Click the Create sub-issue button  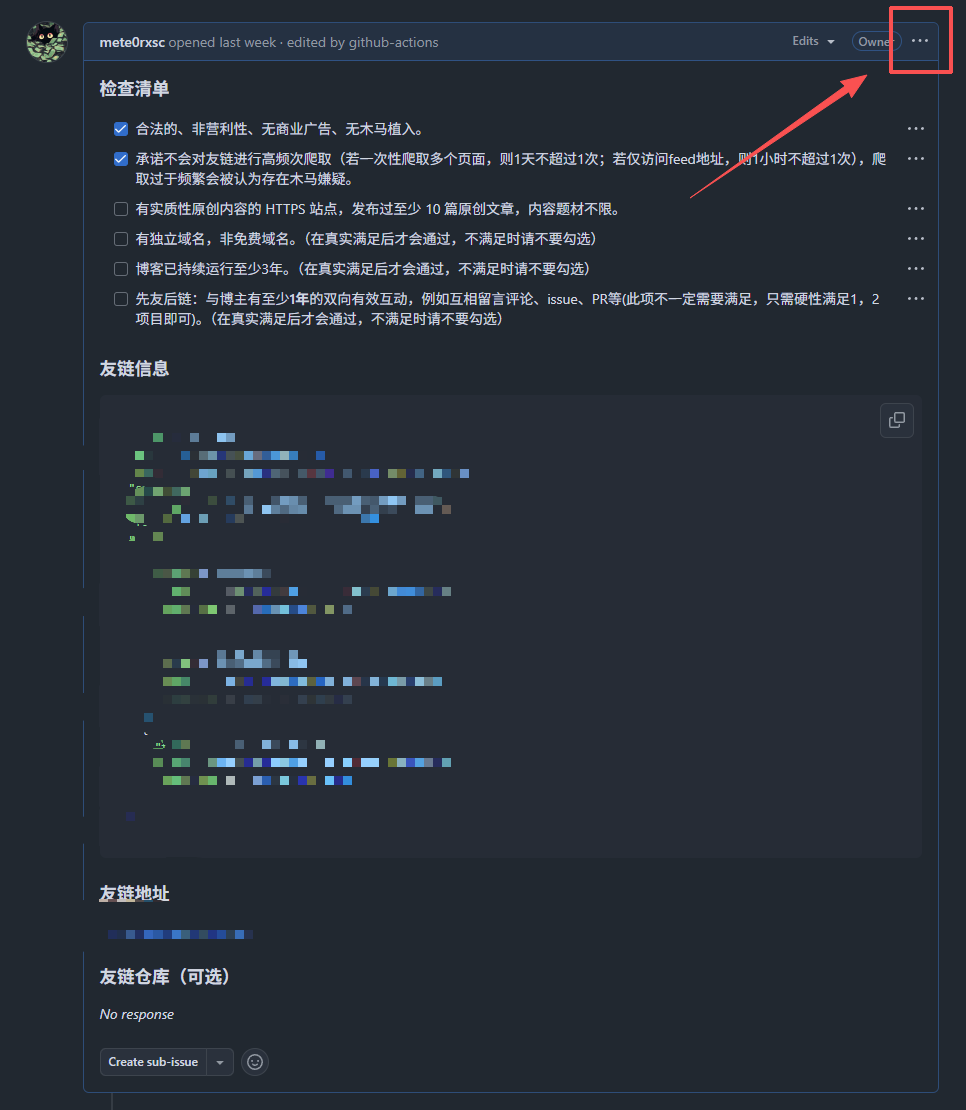(152, 1062)
